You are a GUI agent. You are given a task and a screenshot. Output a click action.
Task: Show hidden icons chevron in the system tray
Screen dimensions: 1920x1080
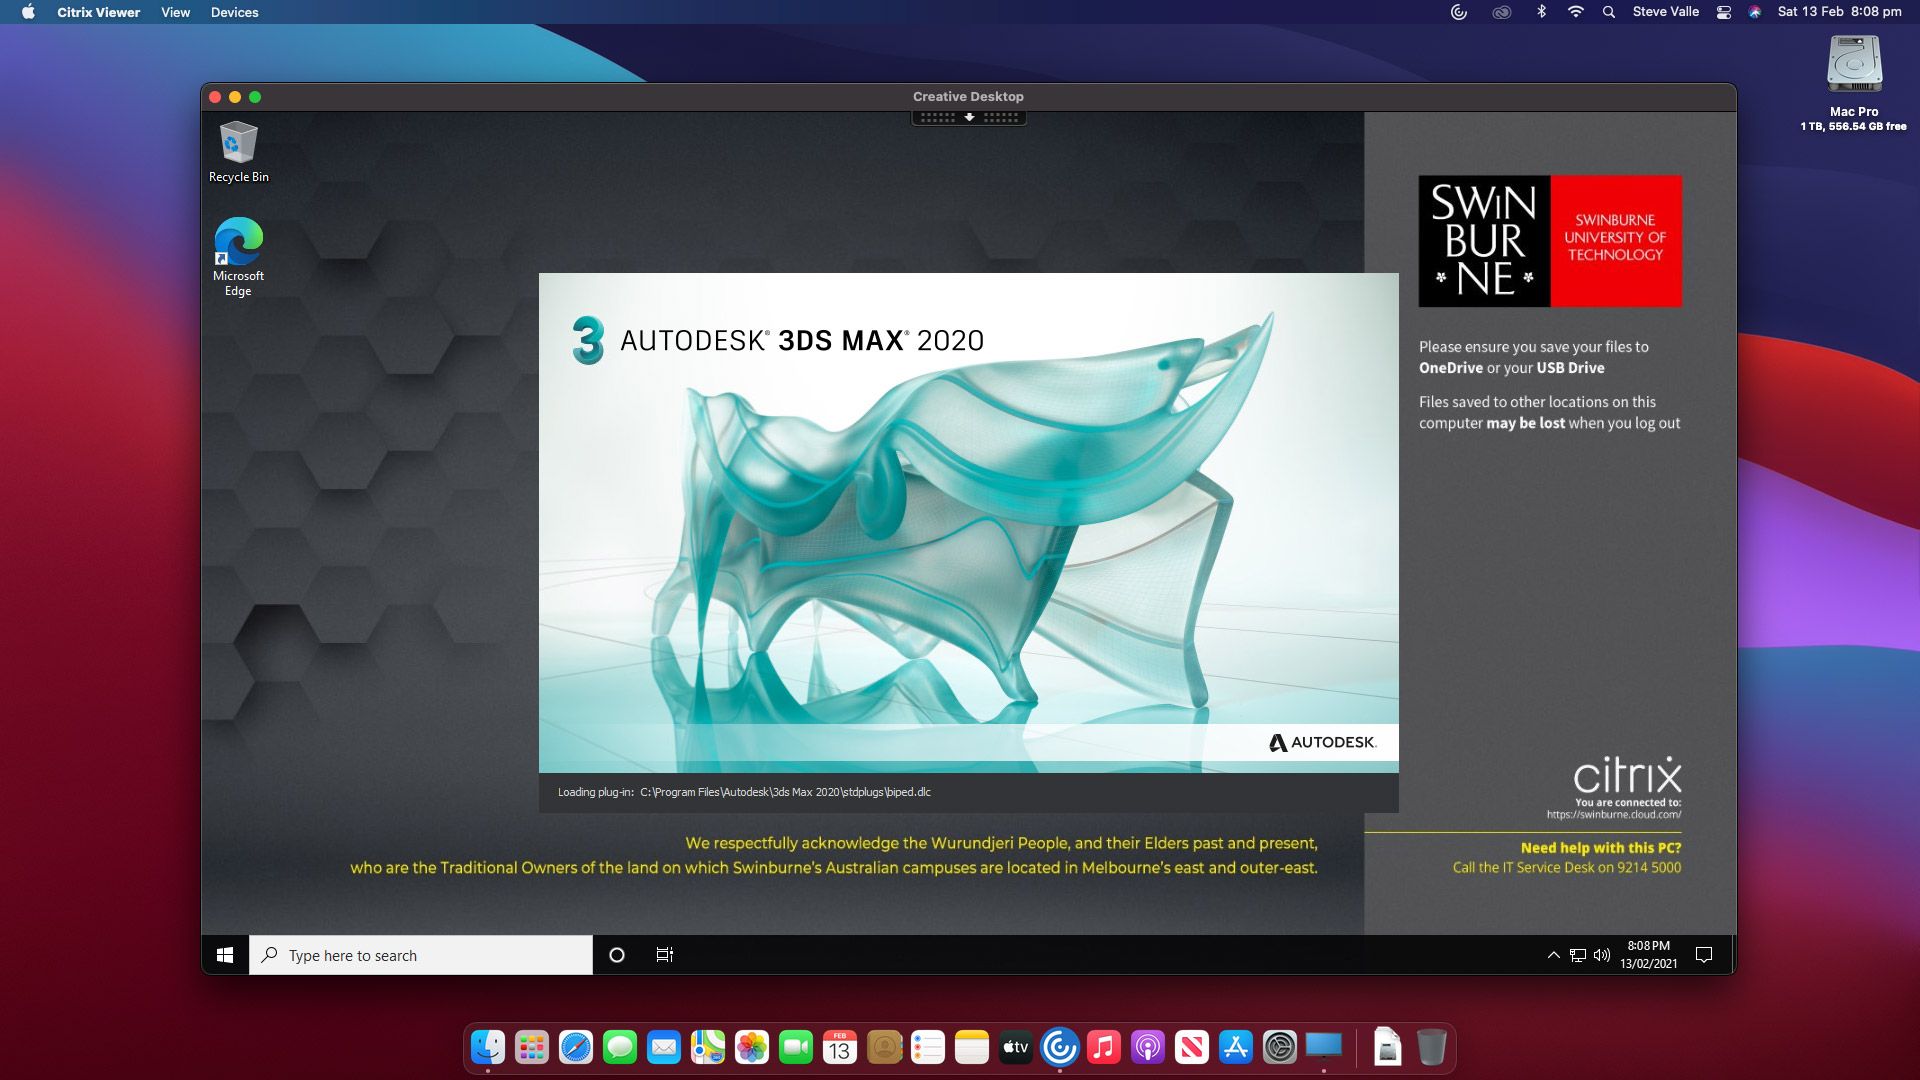coord(1553,955)
